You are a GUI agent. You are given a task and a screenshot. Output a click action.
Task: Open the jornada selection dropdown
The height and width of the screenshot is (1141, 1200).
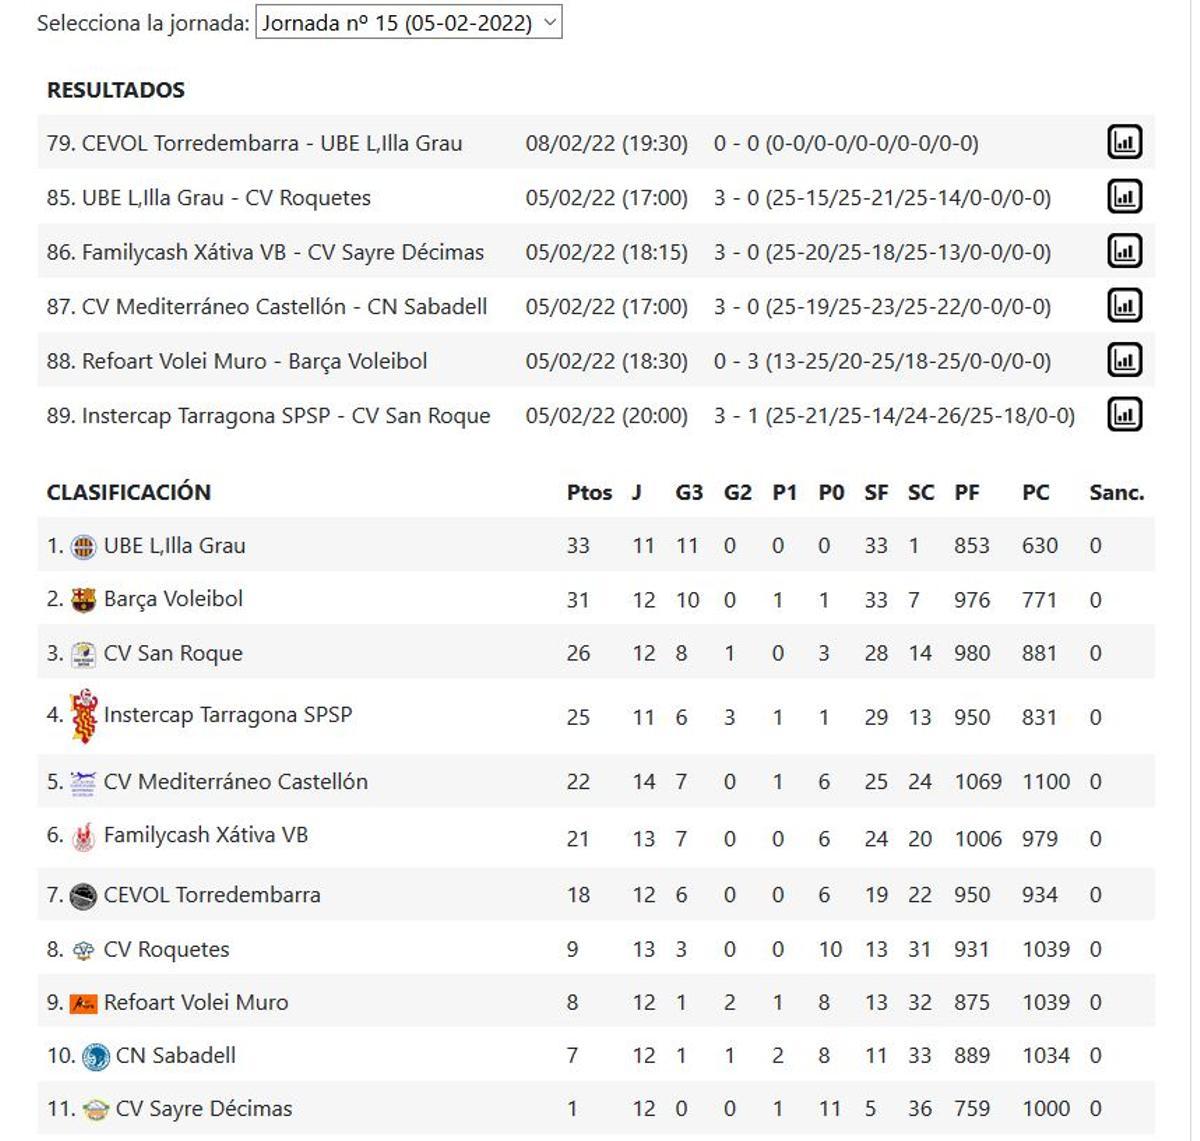pos(409,22)
